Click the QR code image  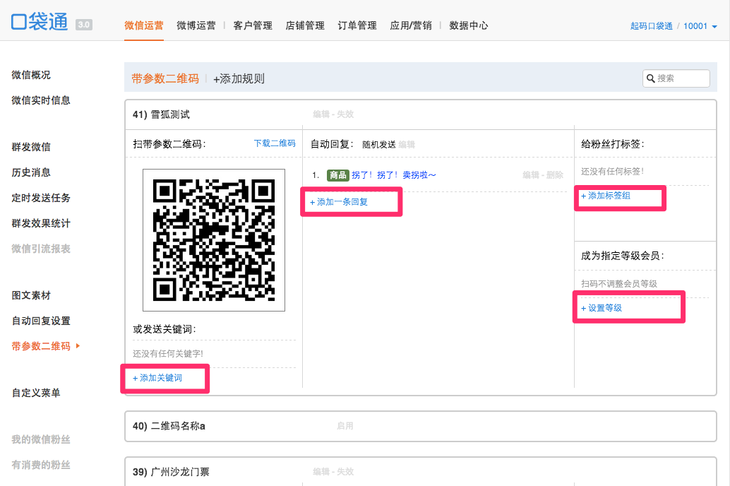click(x=213, y=241)
